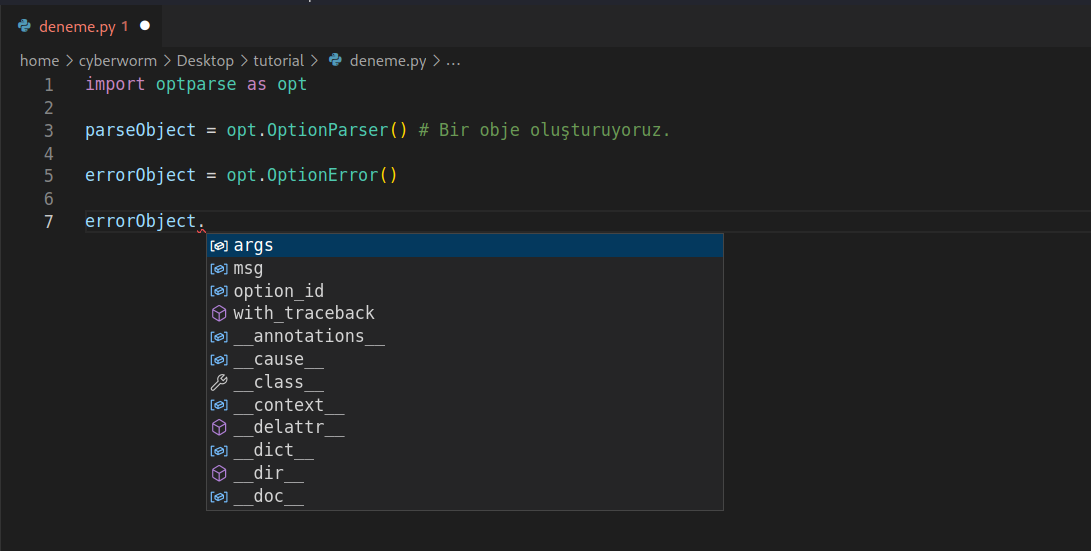Screen dimensions: 1091x551
Task: Click the Python file icon in tab
Action: click(24, 25)
